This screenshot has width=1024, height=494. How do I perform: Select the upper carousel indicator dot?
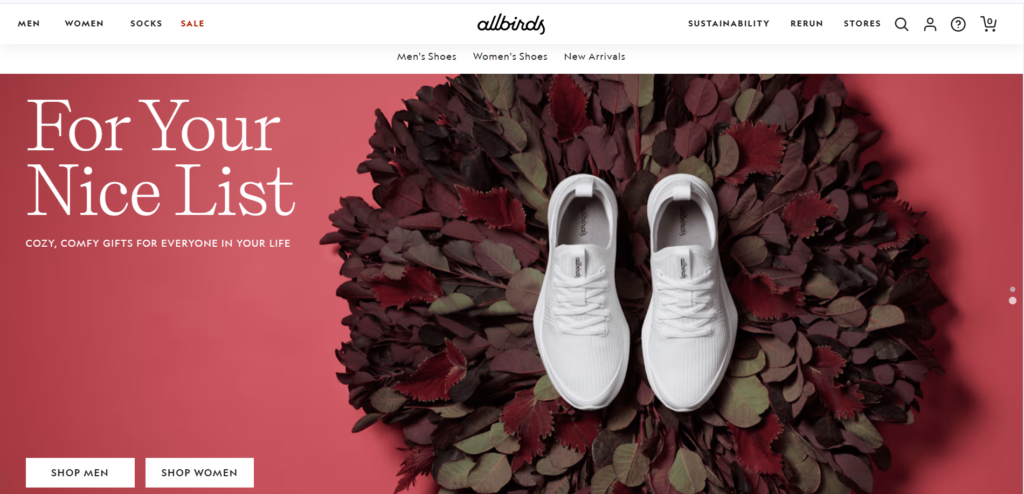click(1012, 289)
